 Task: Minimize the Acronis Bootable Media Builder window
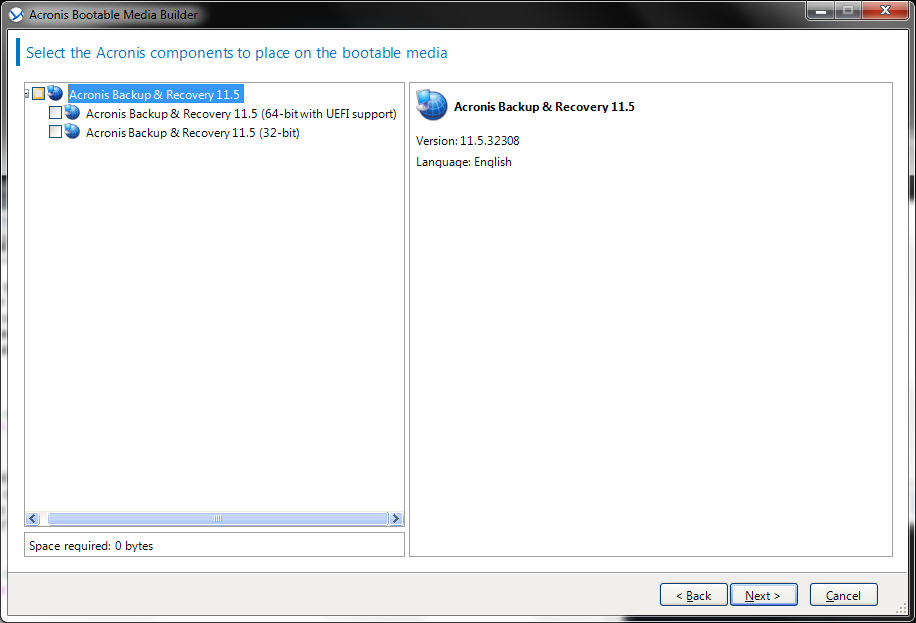pos(821,11)
